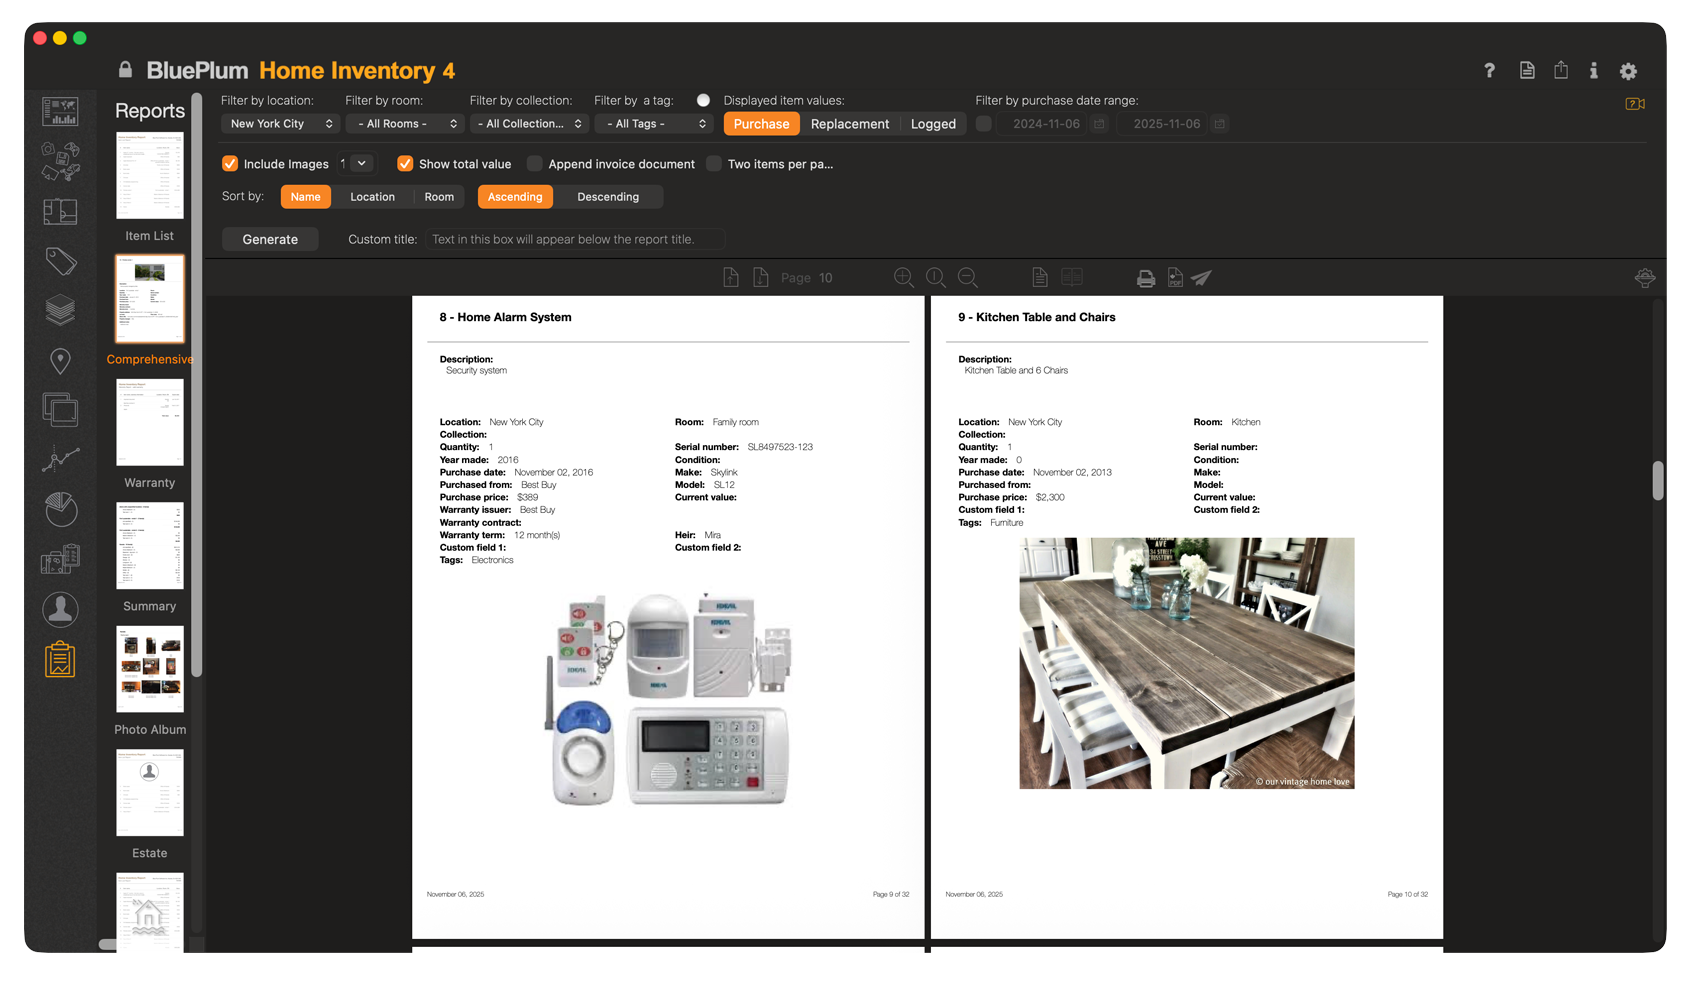Image resolution: width=1708 pixels, height=988 pixels.
Task: Uncheck the Include Images checkbox
Action: [x=230, y=163]
